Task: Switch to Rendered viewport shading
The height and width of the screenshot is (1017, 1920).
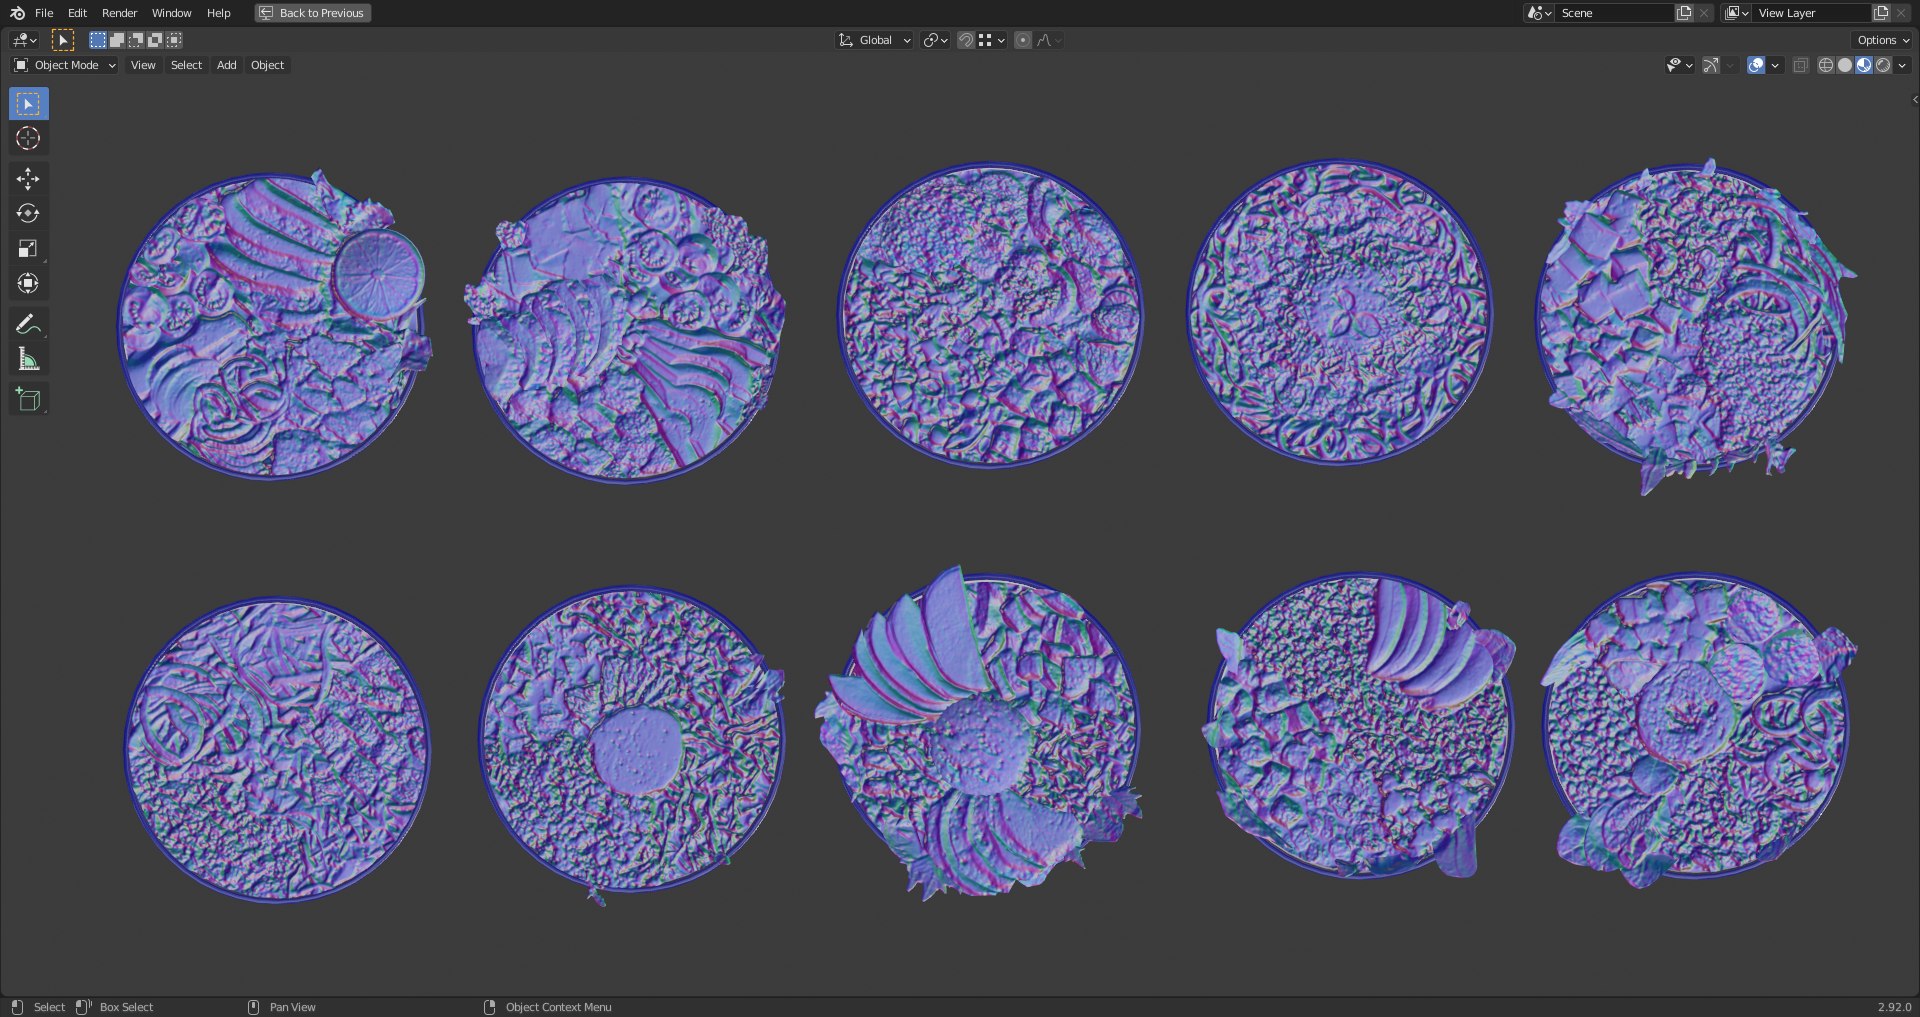Action: (1883, 65)
